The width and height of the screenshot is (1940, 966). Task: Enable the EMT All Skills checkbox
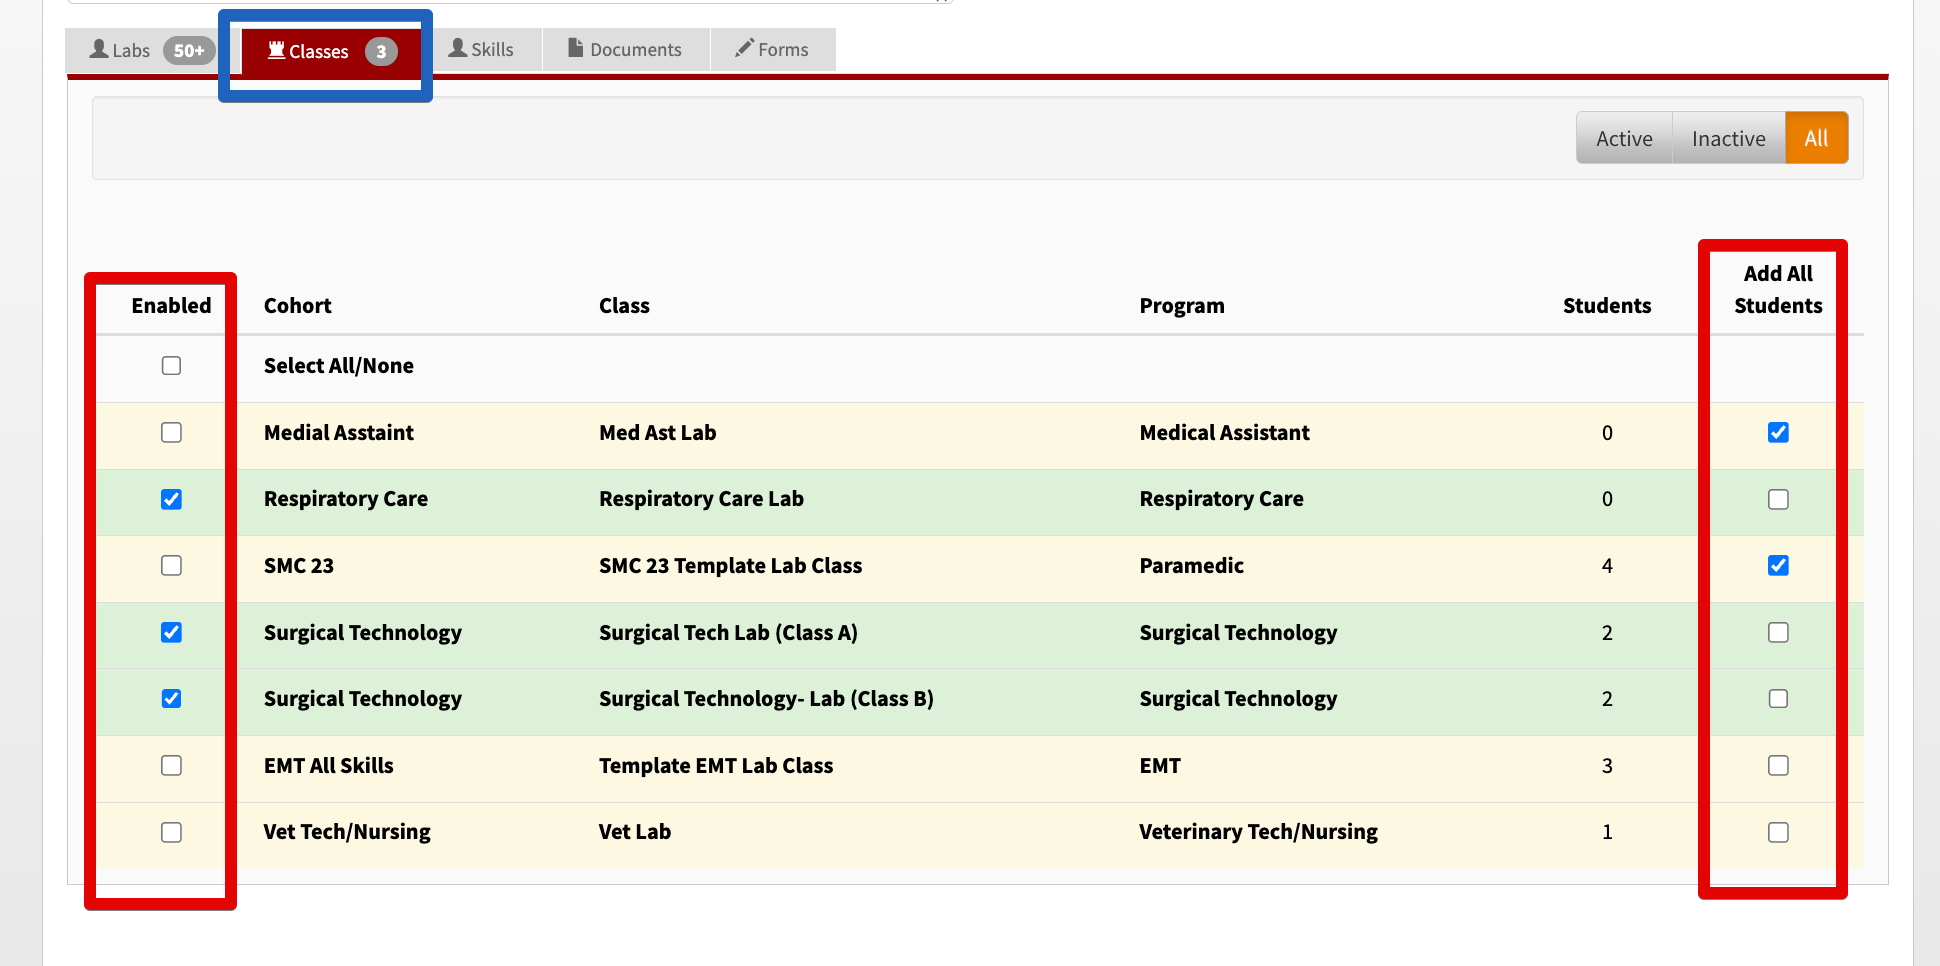(x=171, y=765)
